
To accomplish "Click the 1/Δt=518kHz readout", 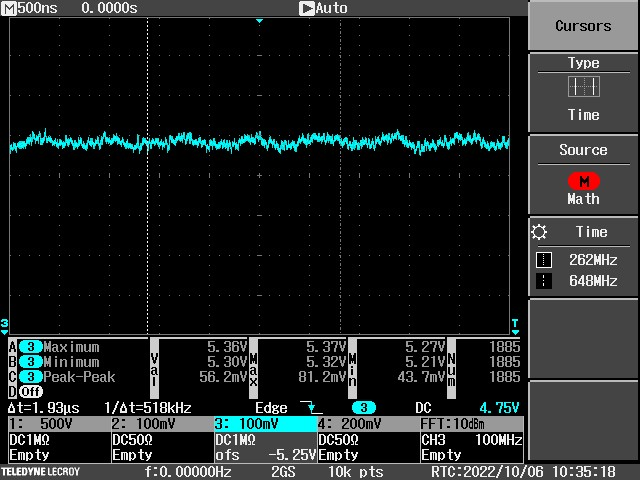I will pos(148,408).
